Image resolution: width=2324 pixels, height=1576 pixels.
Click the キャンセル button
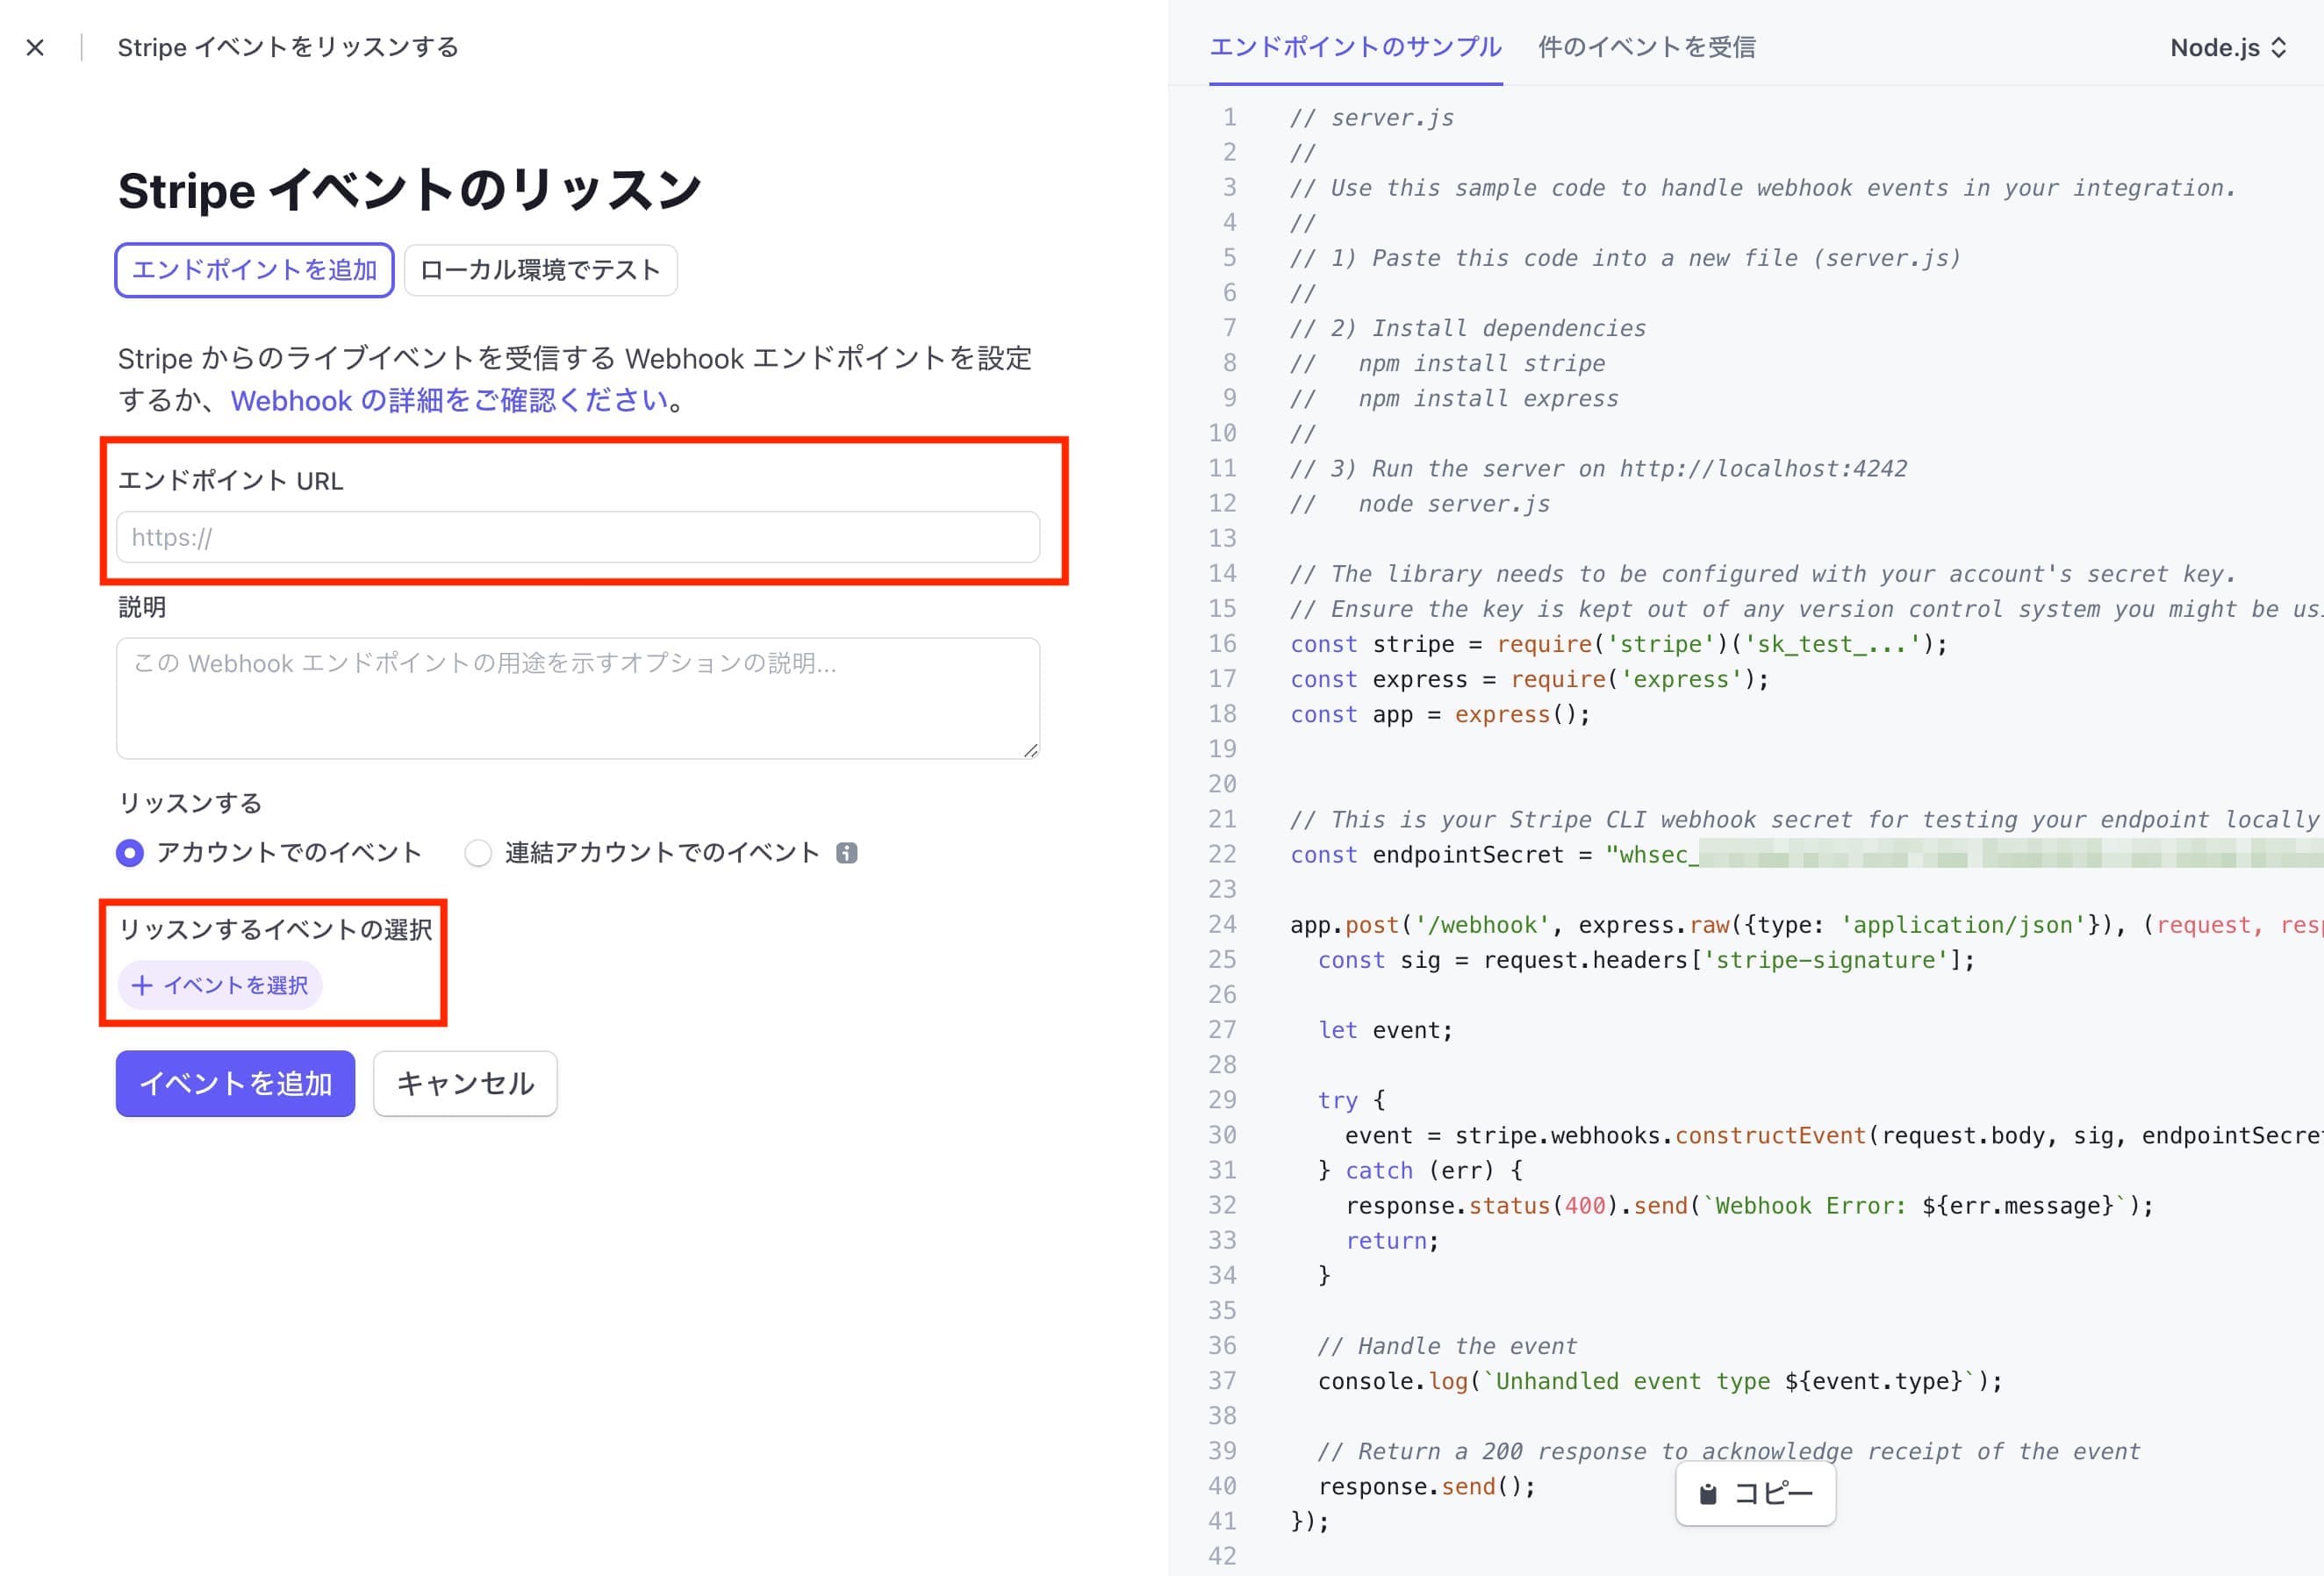pyautogui.click(x=465, y=1083)
